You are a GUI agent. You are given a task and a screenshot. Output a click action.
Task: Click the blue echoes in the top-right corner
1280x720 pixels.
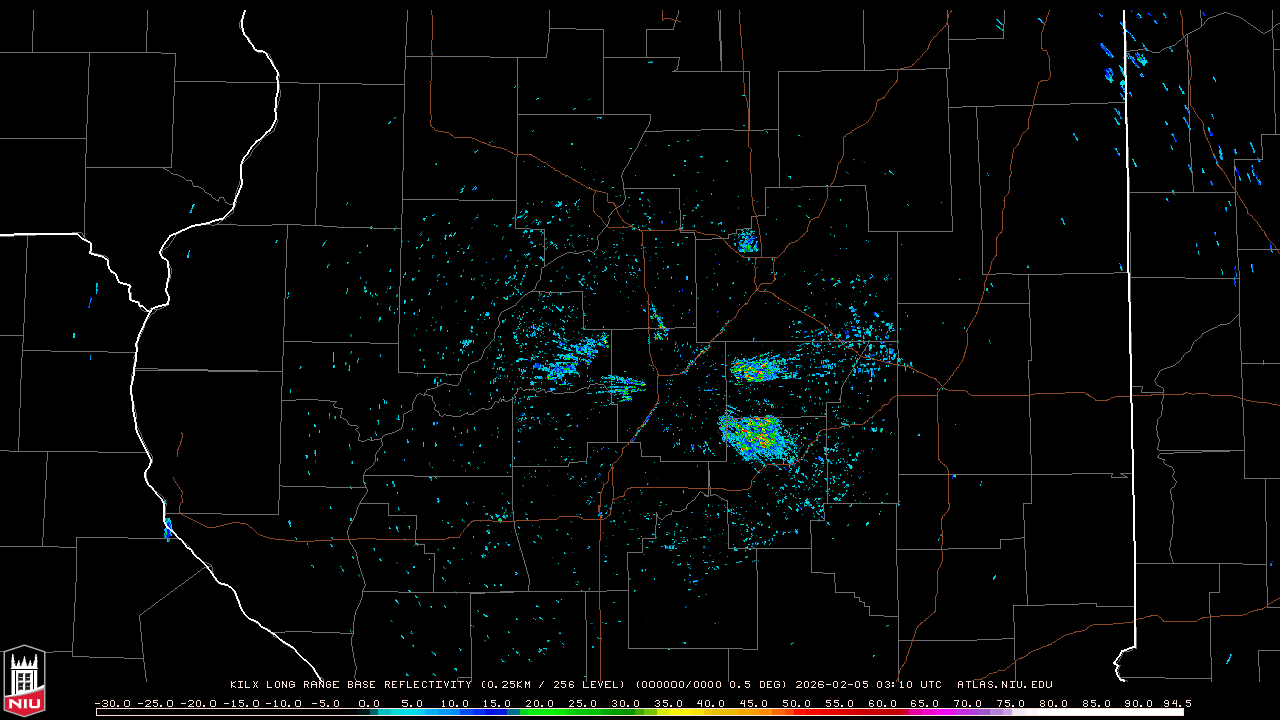click(1136, 59)
